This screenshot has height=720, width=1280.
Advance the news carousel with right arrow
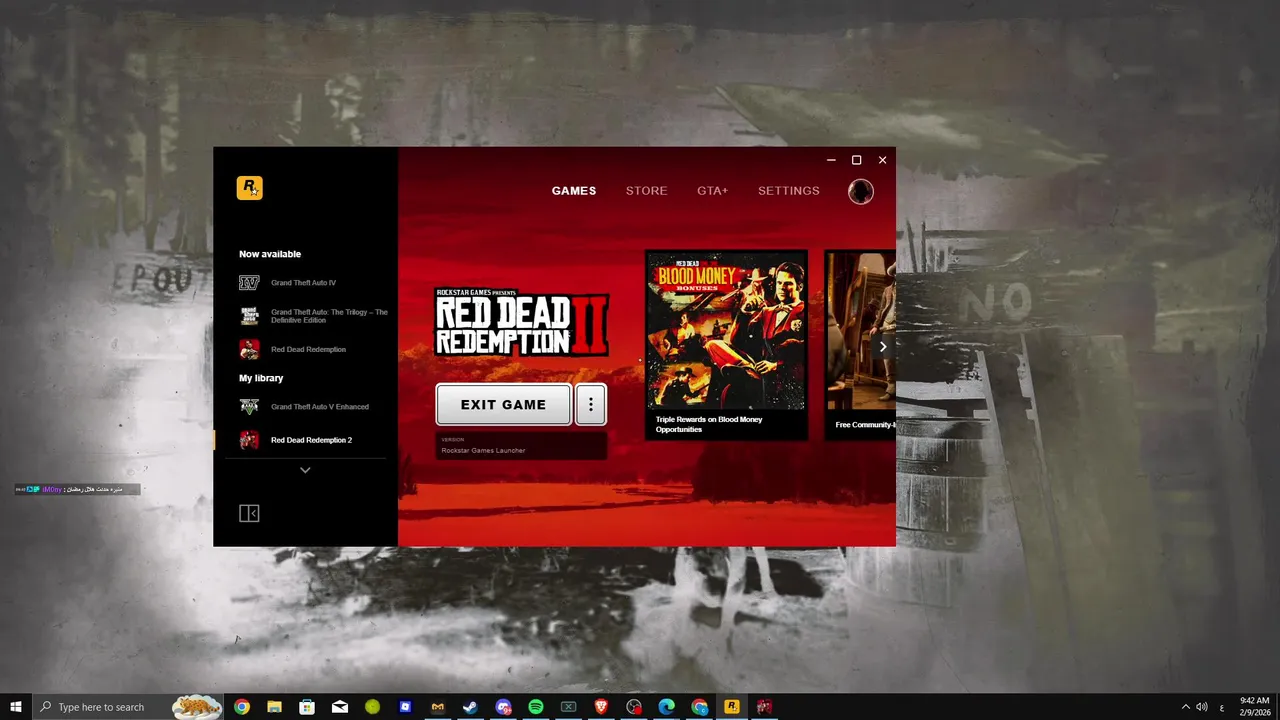point(882,347)
